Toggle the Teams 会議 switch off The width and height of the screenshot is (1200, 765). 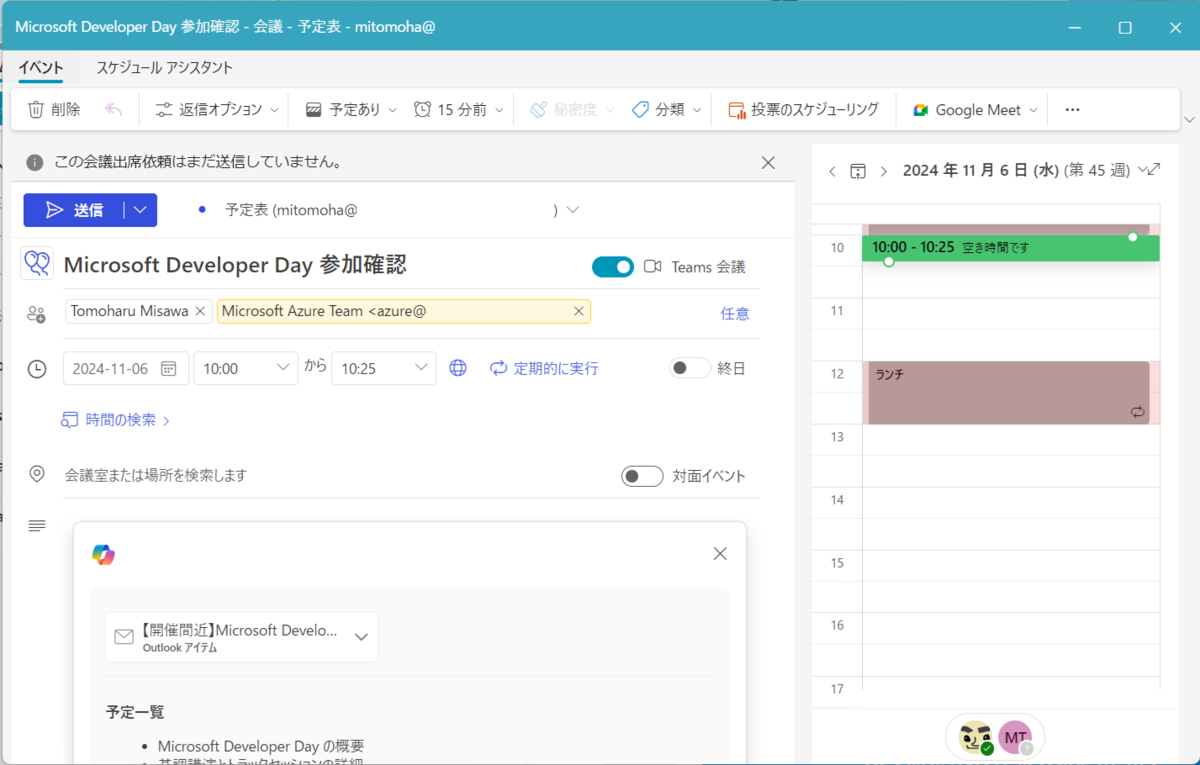(613, 266)
